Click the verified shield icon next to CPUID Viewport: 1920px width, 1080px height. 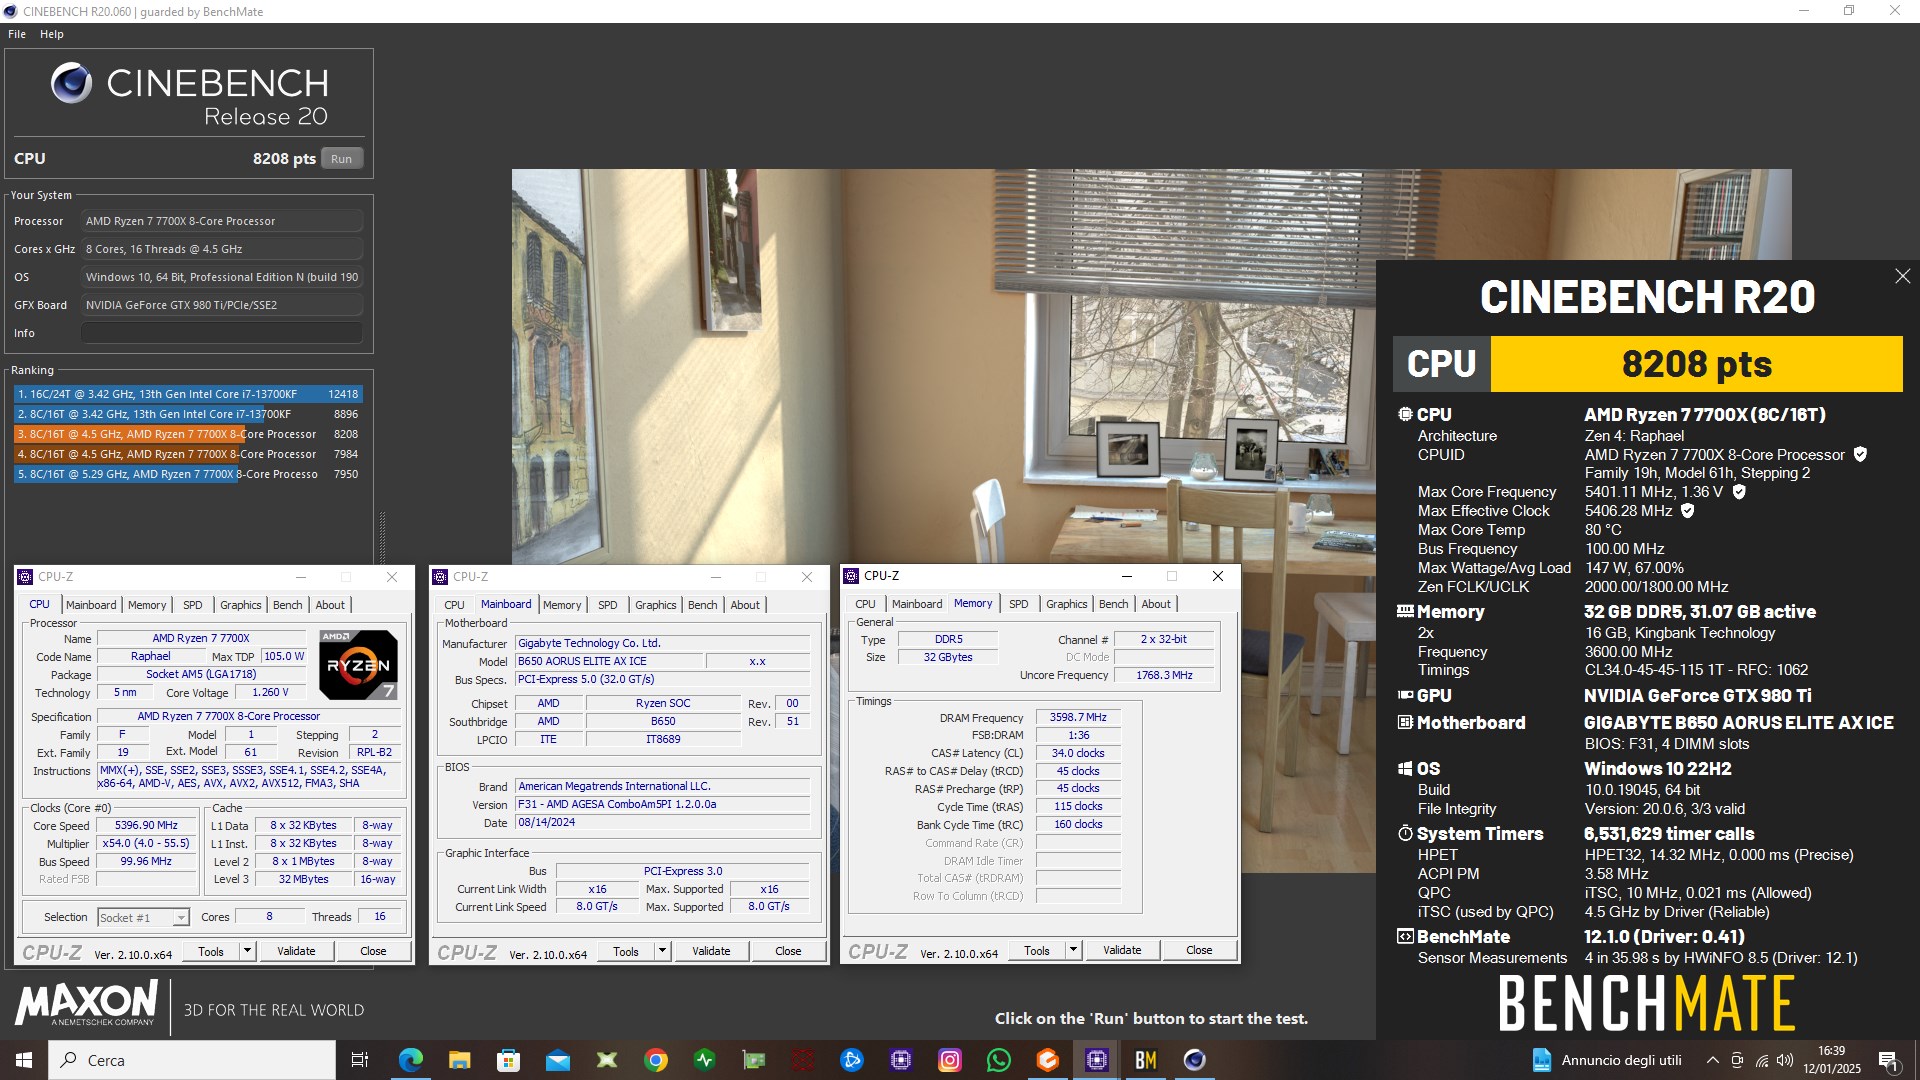tap(1860, 454)
